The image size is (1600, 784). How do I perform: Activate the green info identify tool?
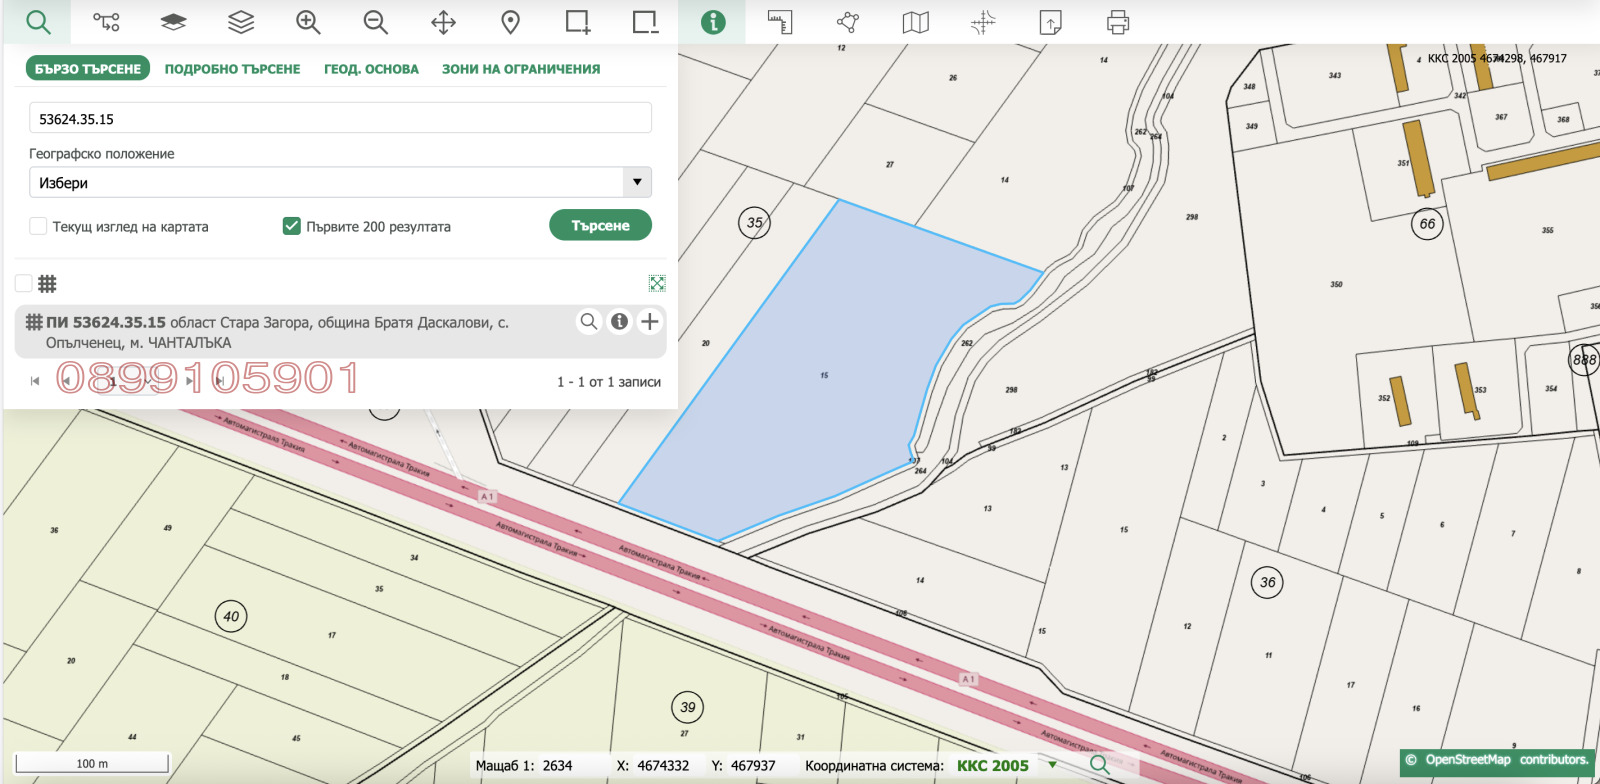click(x=712, y=22)
